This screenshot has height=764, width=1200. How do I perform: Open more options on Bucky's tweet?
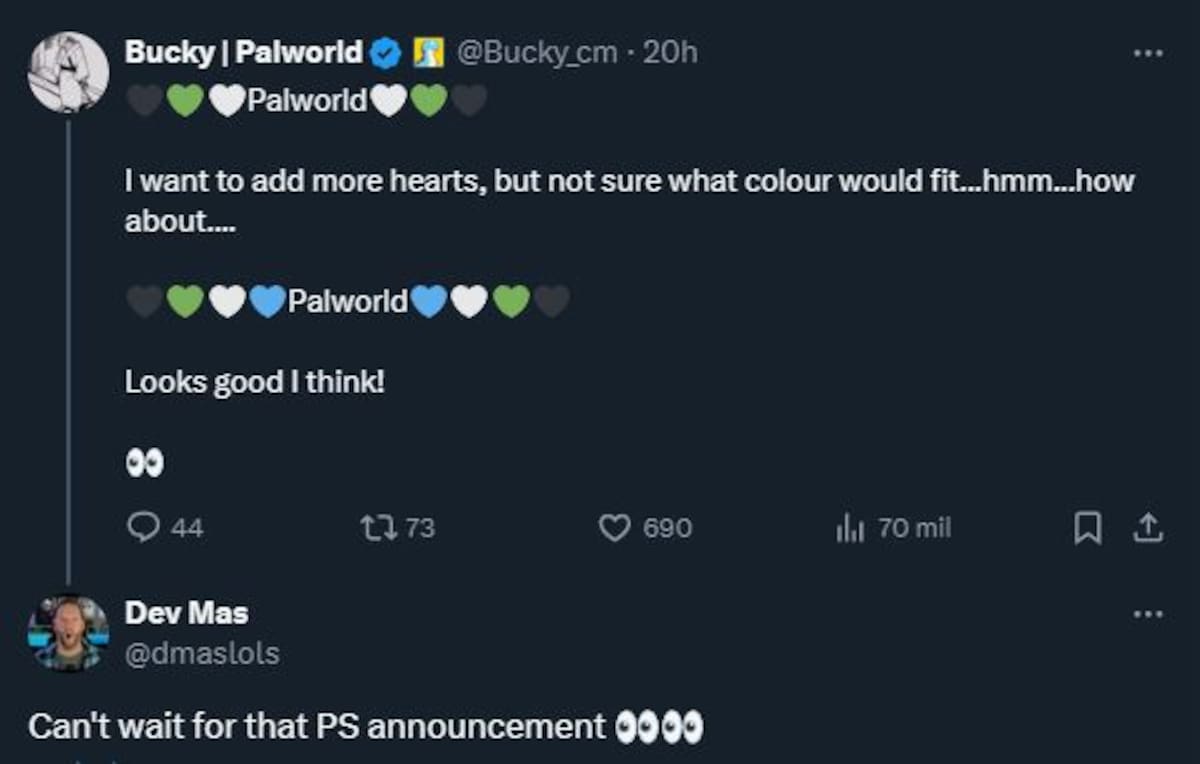(1148, 52)
